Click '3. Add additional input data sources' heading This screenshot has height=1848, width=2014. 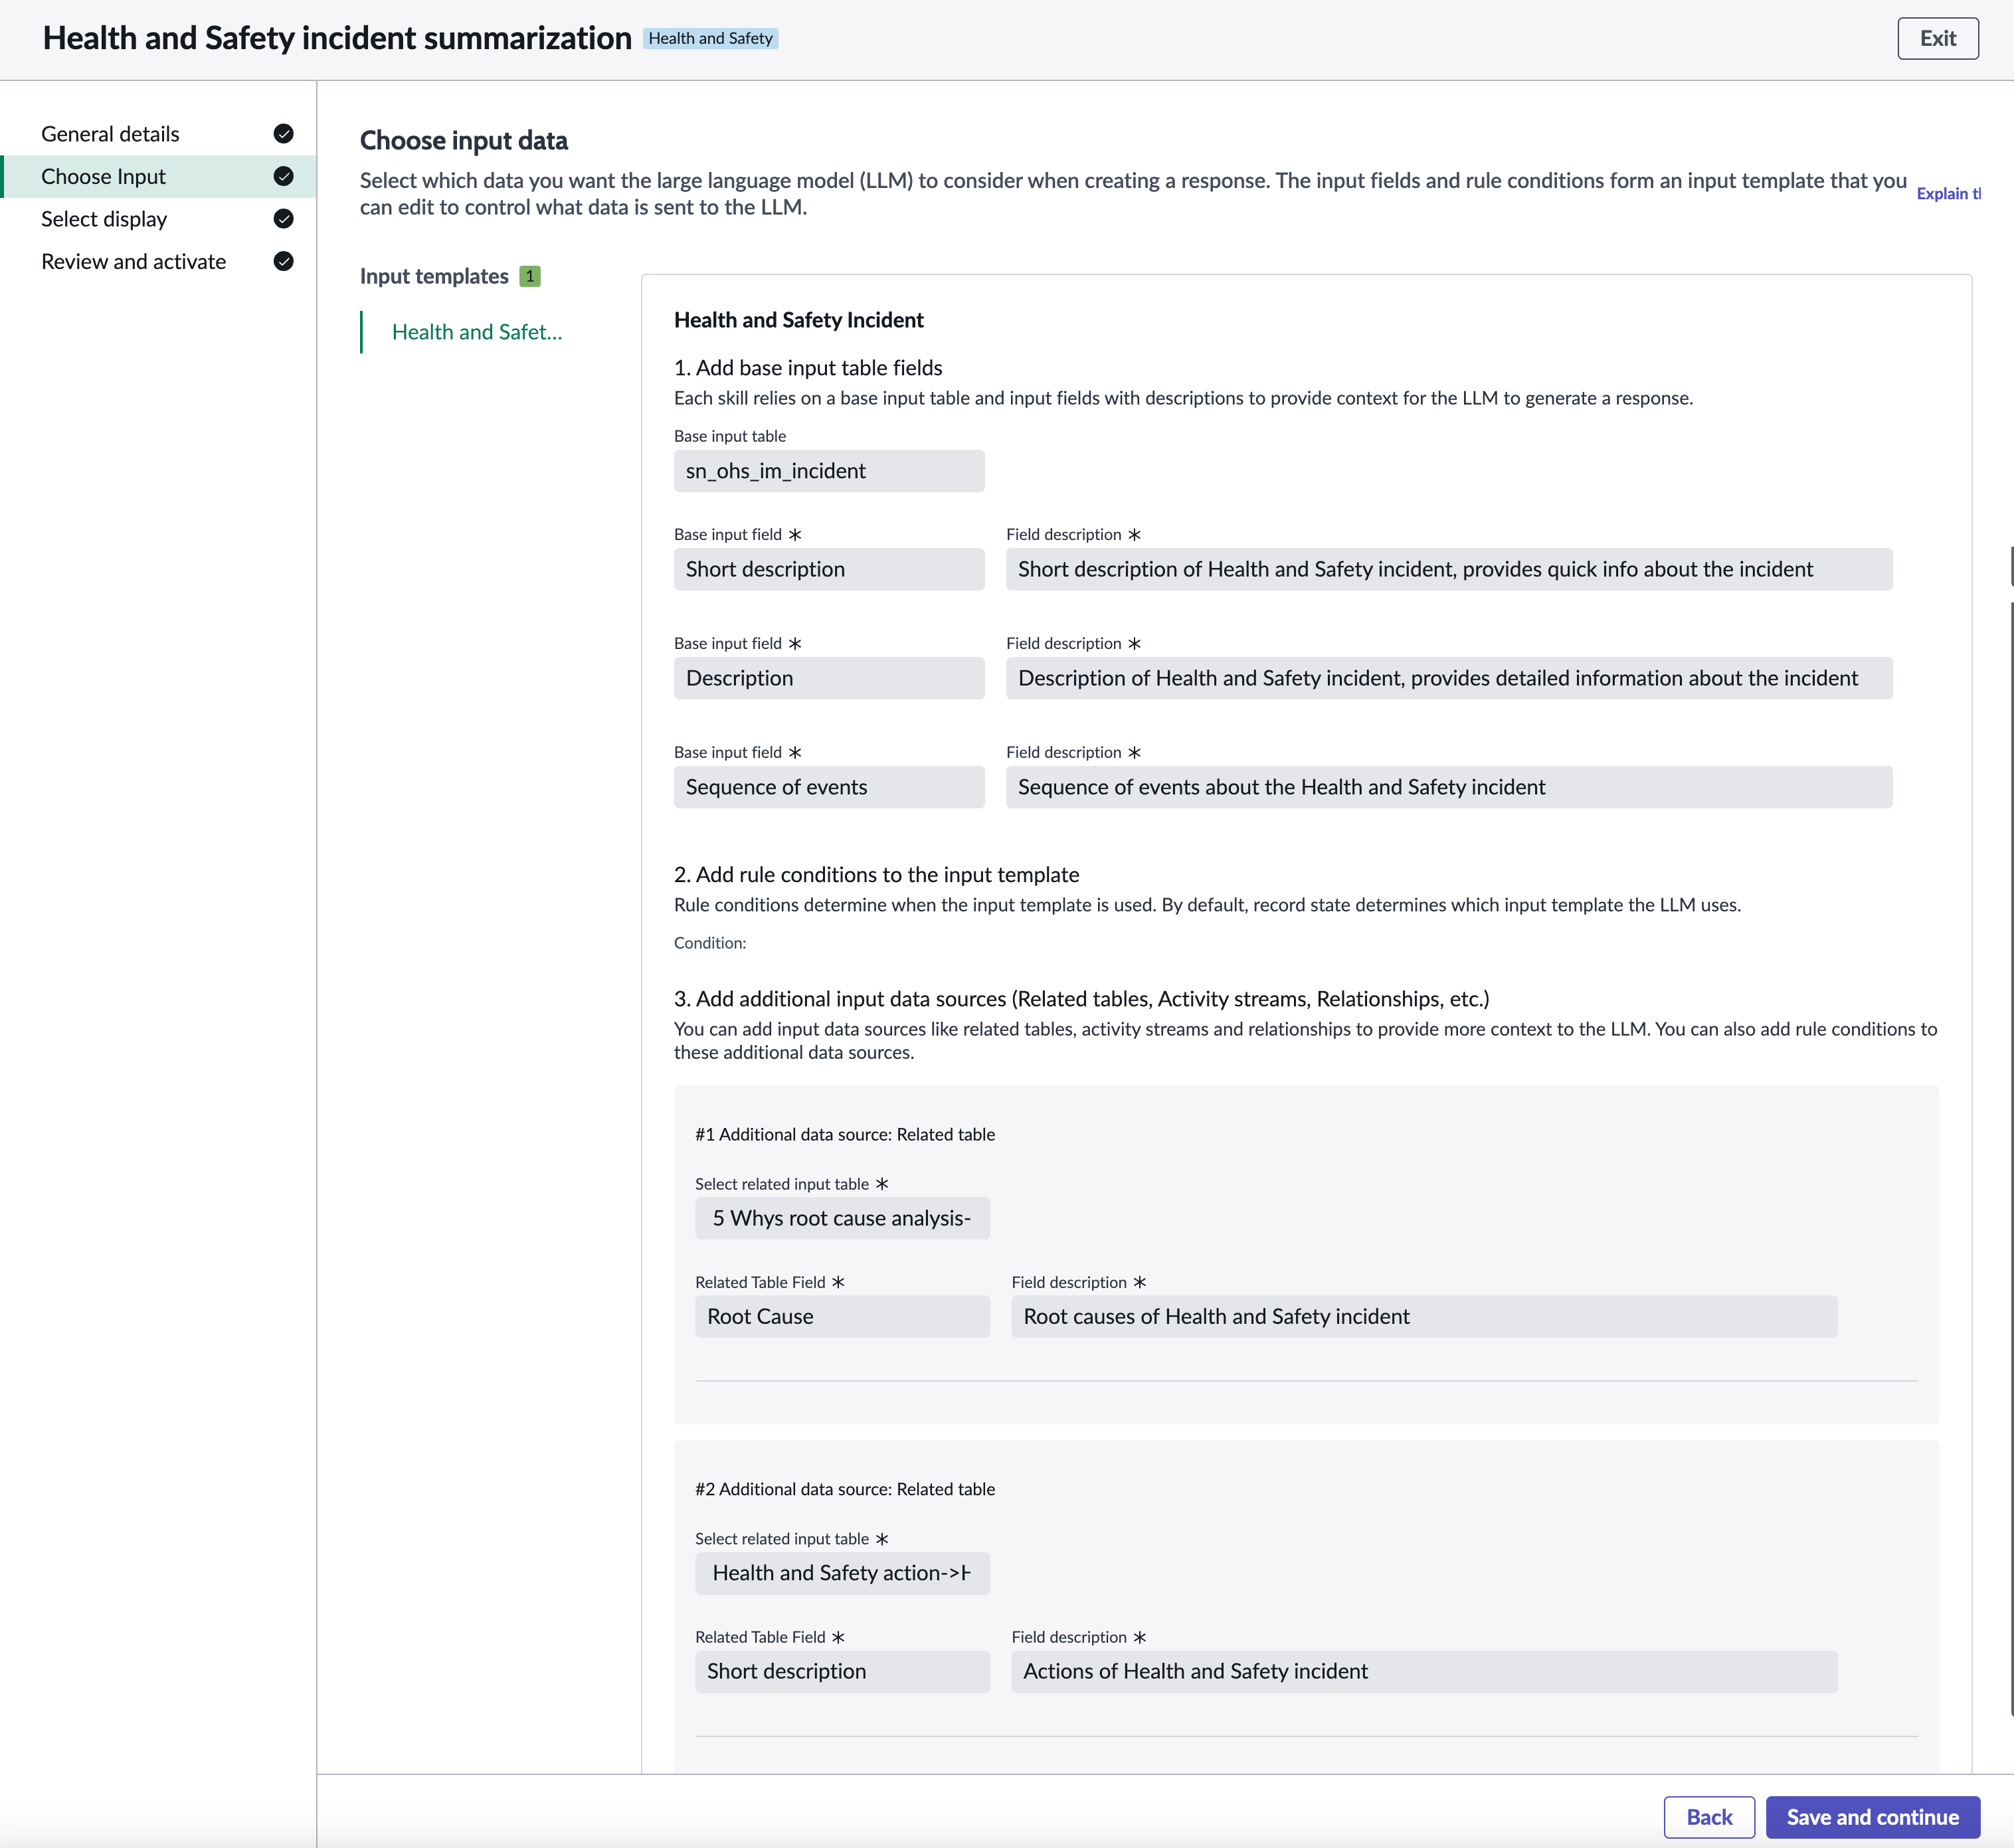coord(1081,999)
